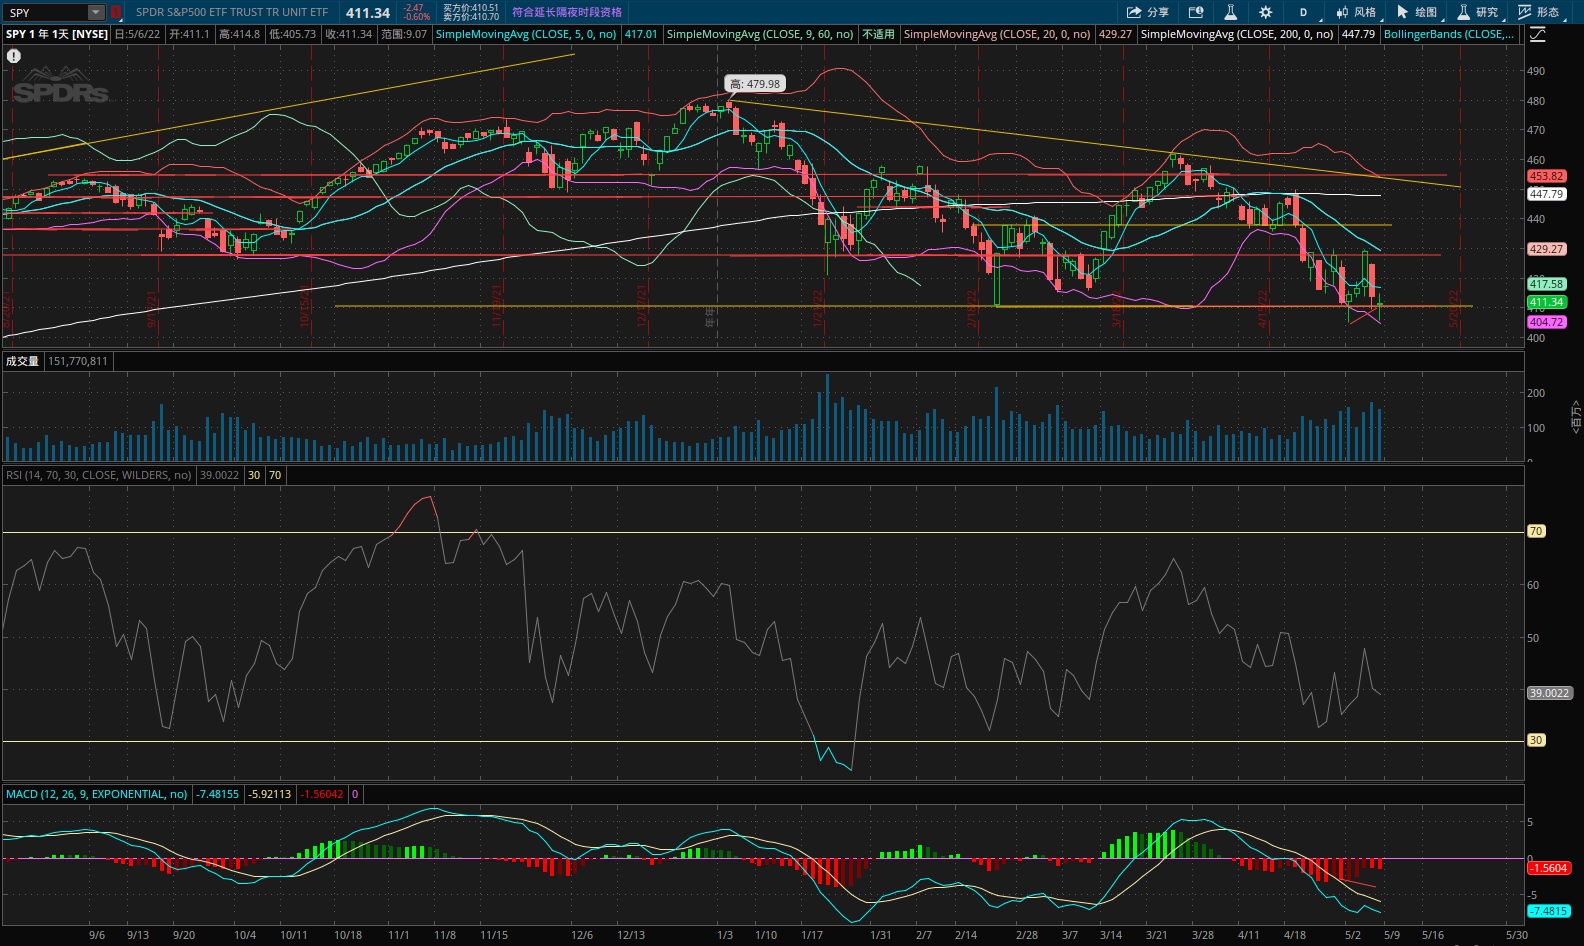Click the MACD (12, 26, 9, EXPONENTIAL, no) label

point(96,794)
